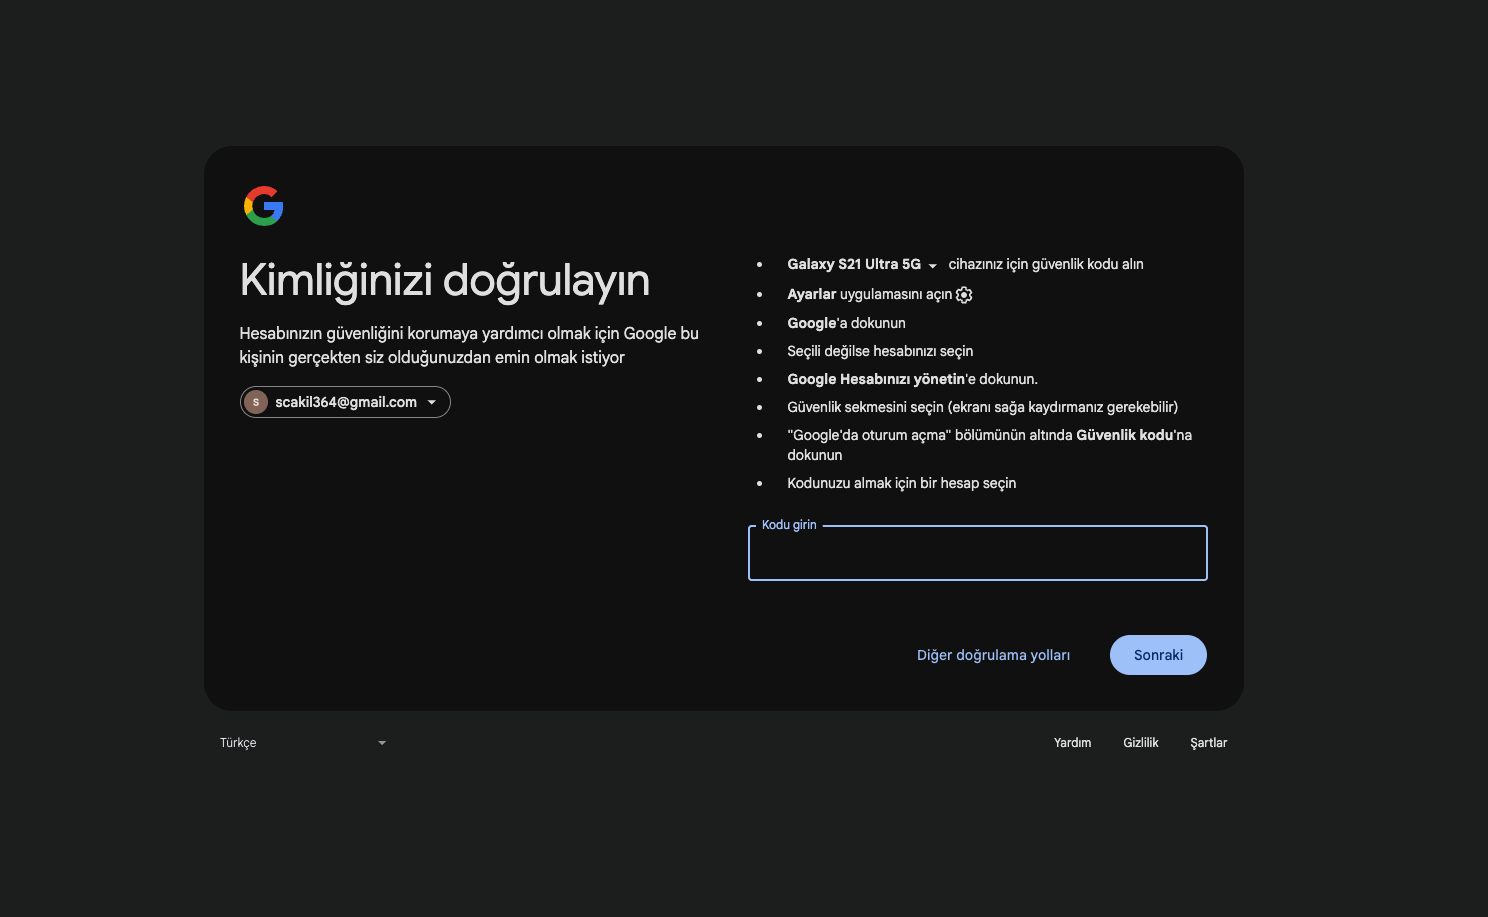1488x917 pixels.
Task: Click the 'Güvenlik sekmesini seçin' step
Action: (x=982, y=407)
